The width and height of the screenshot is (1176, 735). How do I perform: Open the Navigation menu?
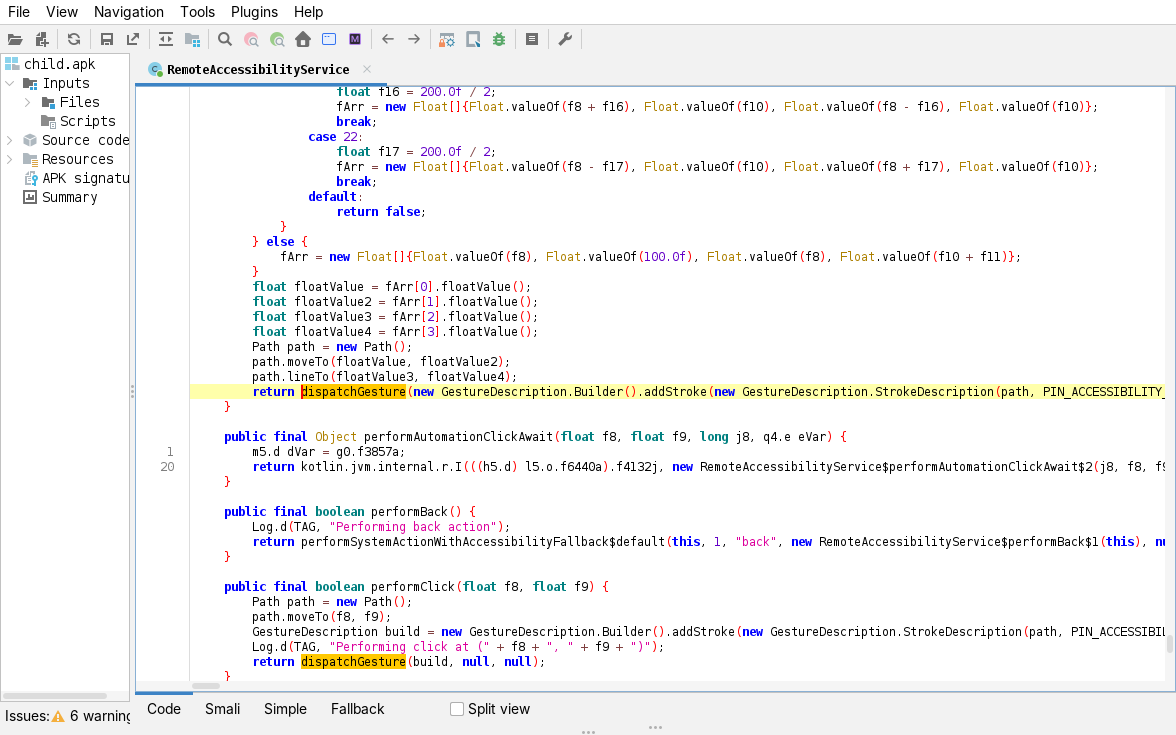tap(129, 12)
